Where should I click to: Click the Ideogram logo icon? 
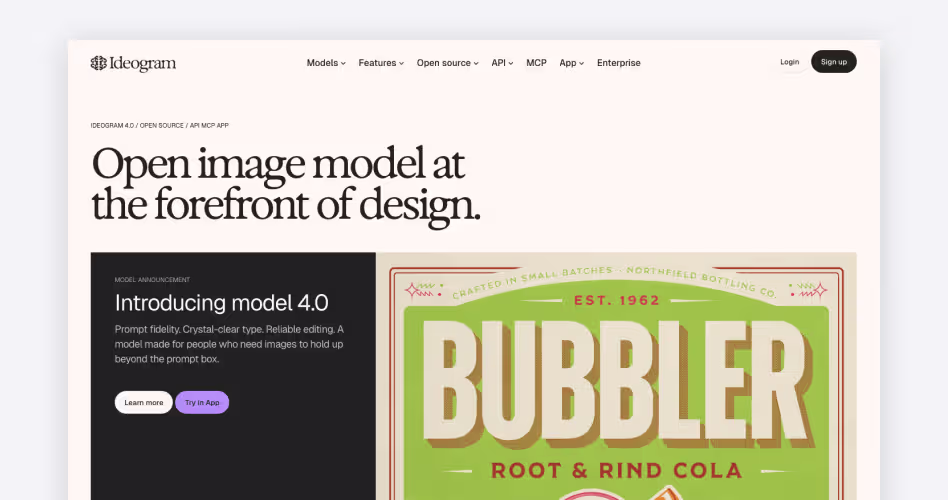(99, 63)
